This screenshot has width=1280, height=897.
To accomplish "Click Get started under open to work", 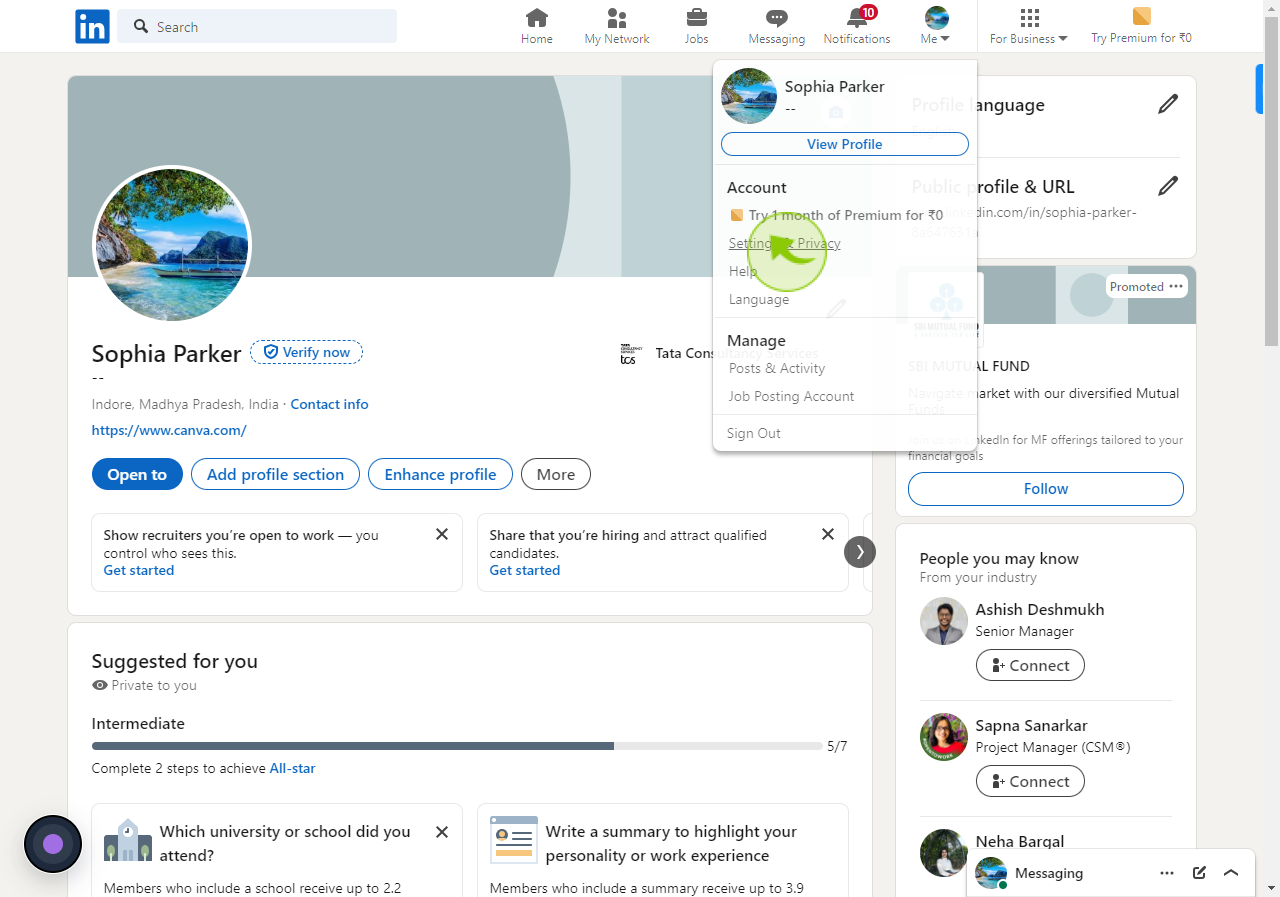I will pyautogui.click(x=139, y=570).
